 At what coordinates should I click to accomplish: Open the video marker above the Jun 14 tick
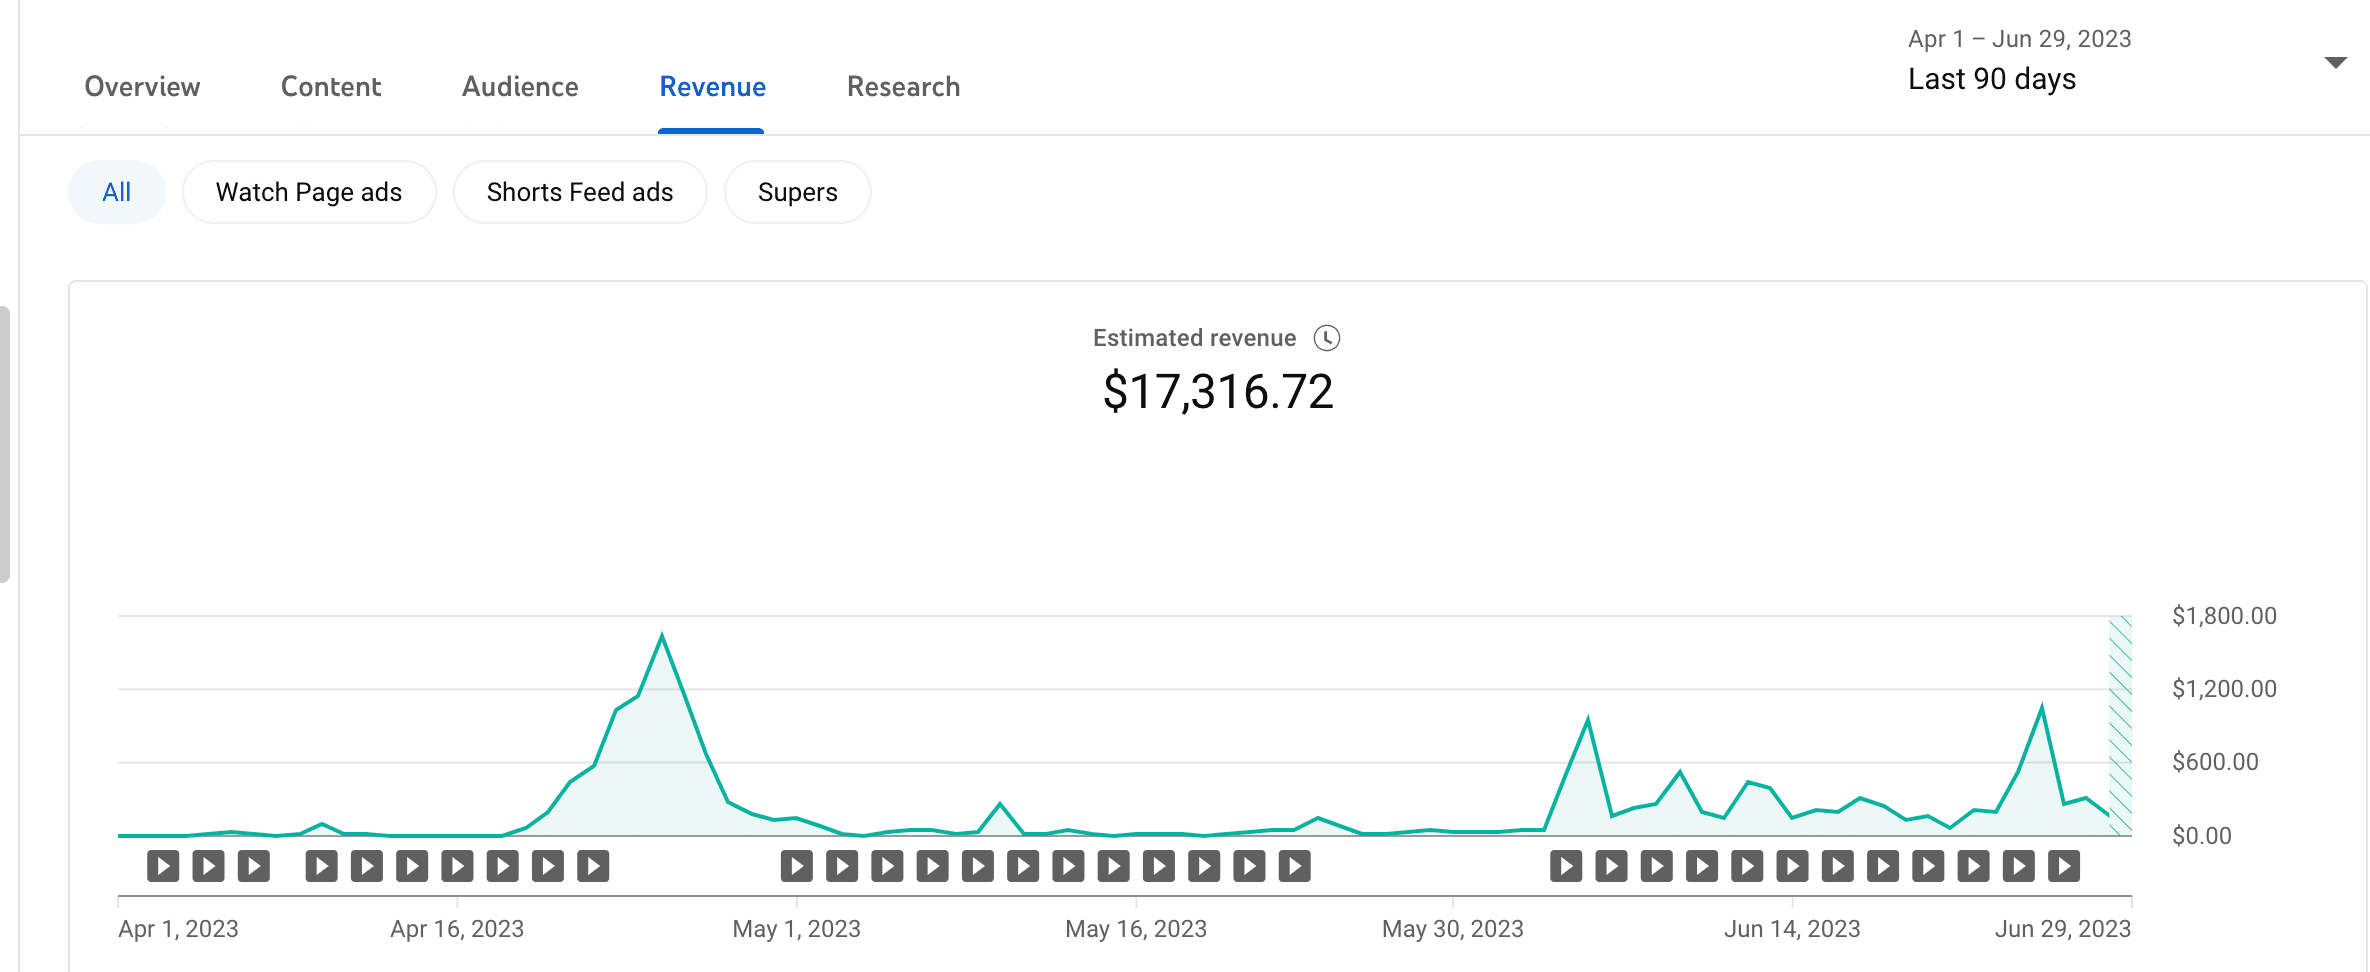1792,866
